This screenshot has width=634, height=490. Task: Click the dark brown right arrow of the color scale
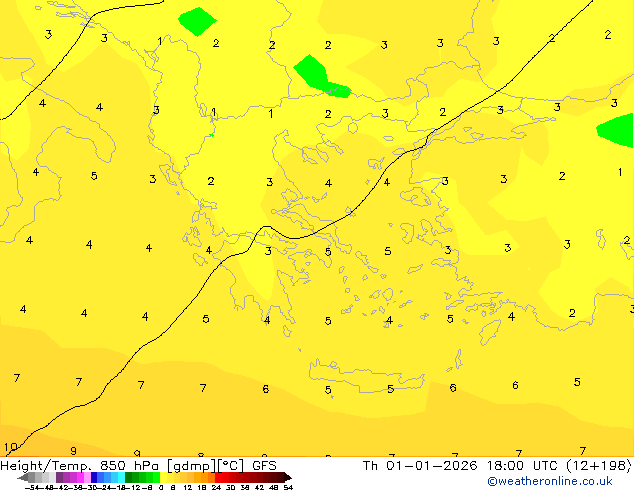tap(287, 478)
